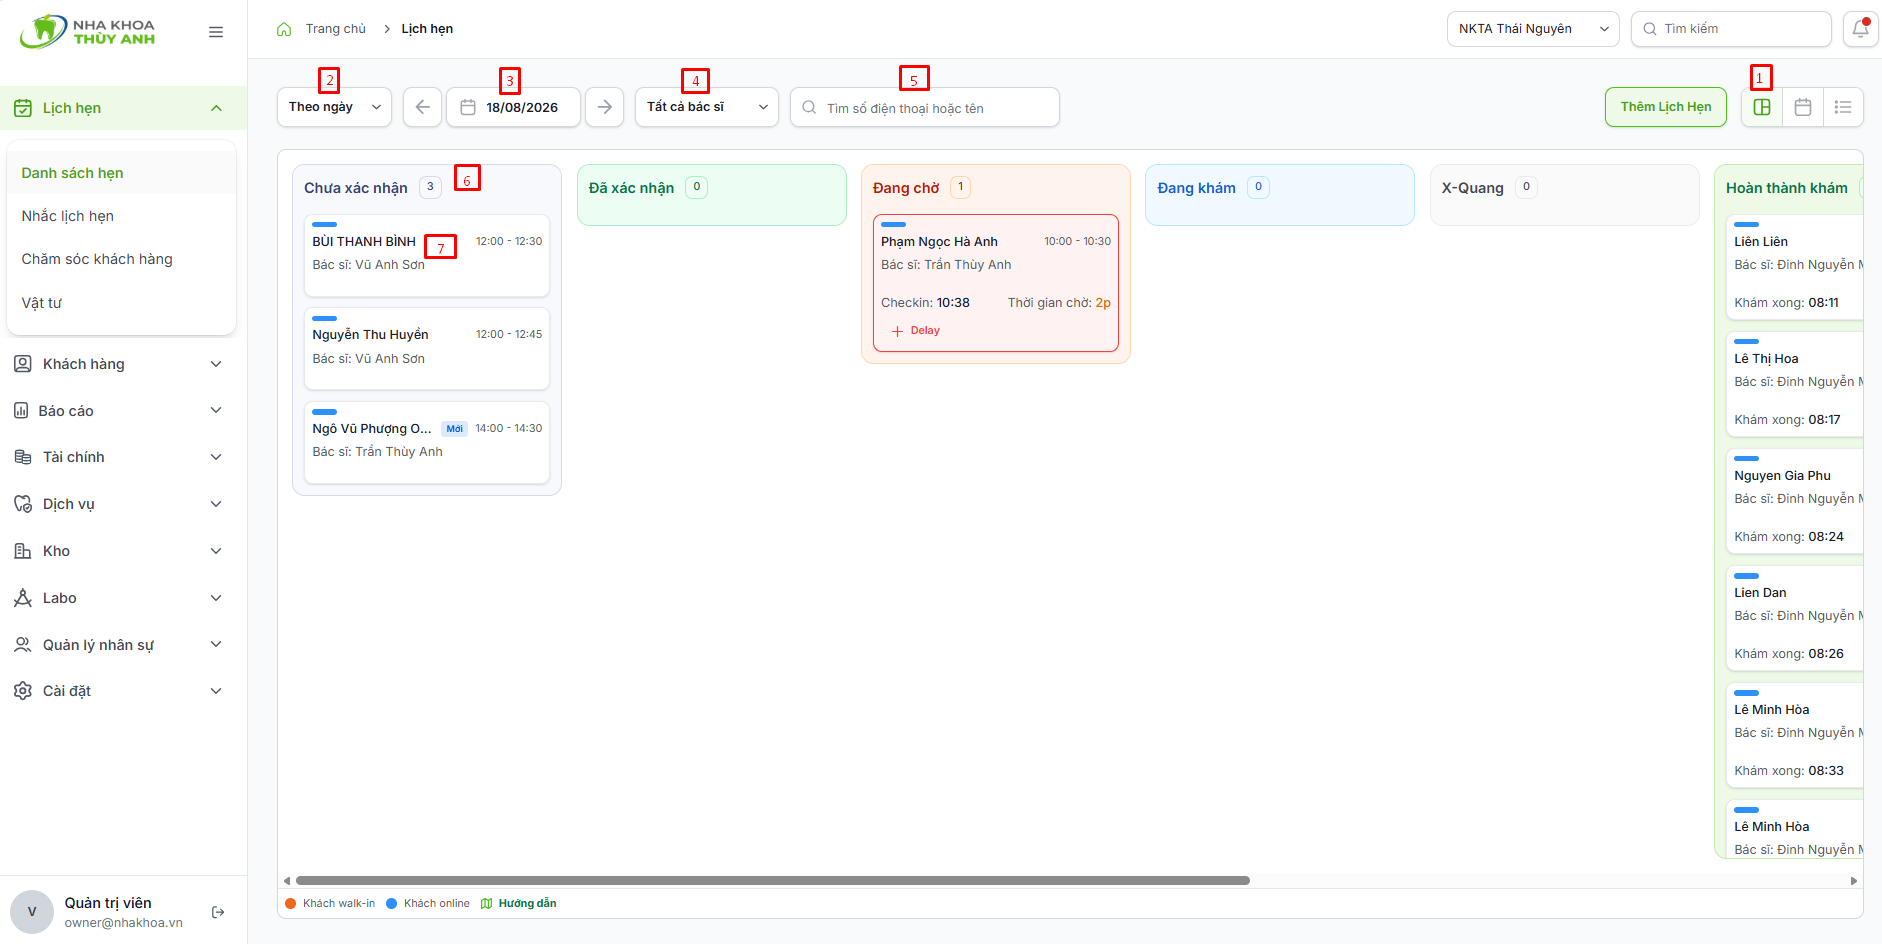
Task: Switch to list view icon
Action: point(1843,107)
